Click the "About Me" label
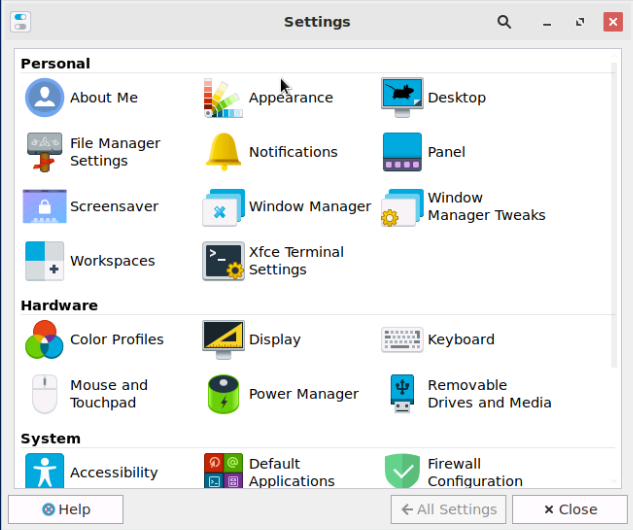 click(x=104, y=98)
